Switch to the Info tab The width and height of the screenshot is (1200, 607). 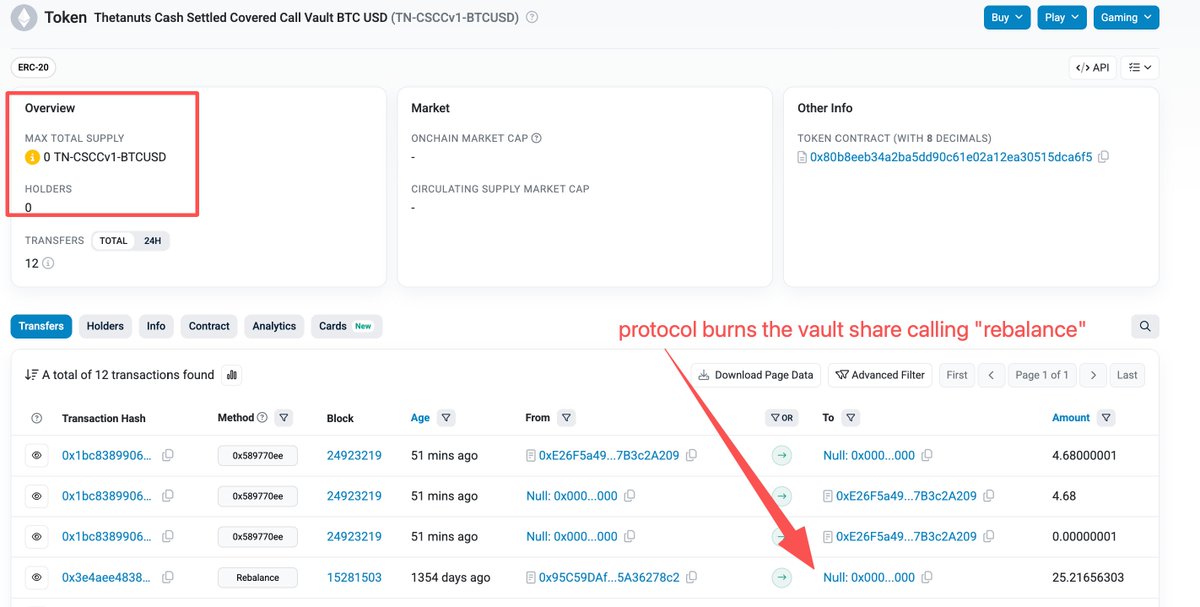click(x=156, y=326)
